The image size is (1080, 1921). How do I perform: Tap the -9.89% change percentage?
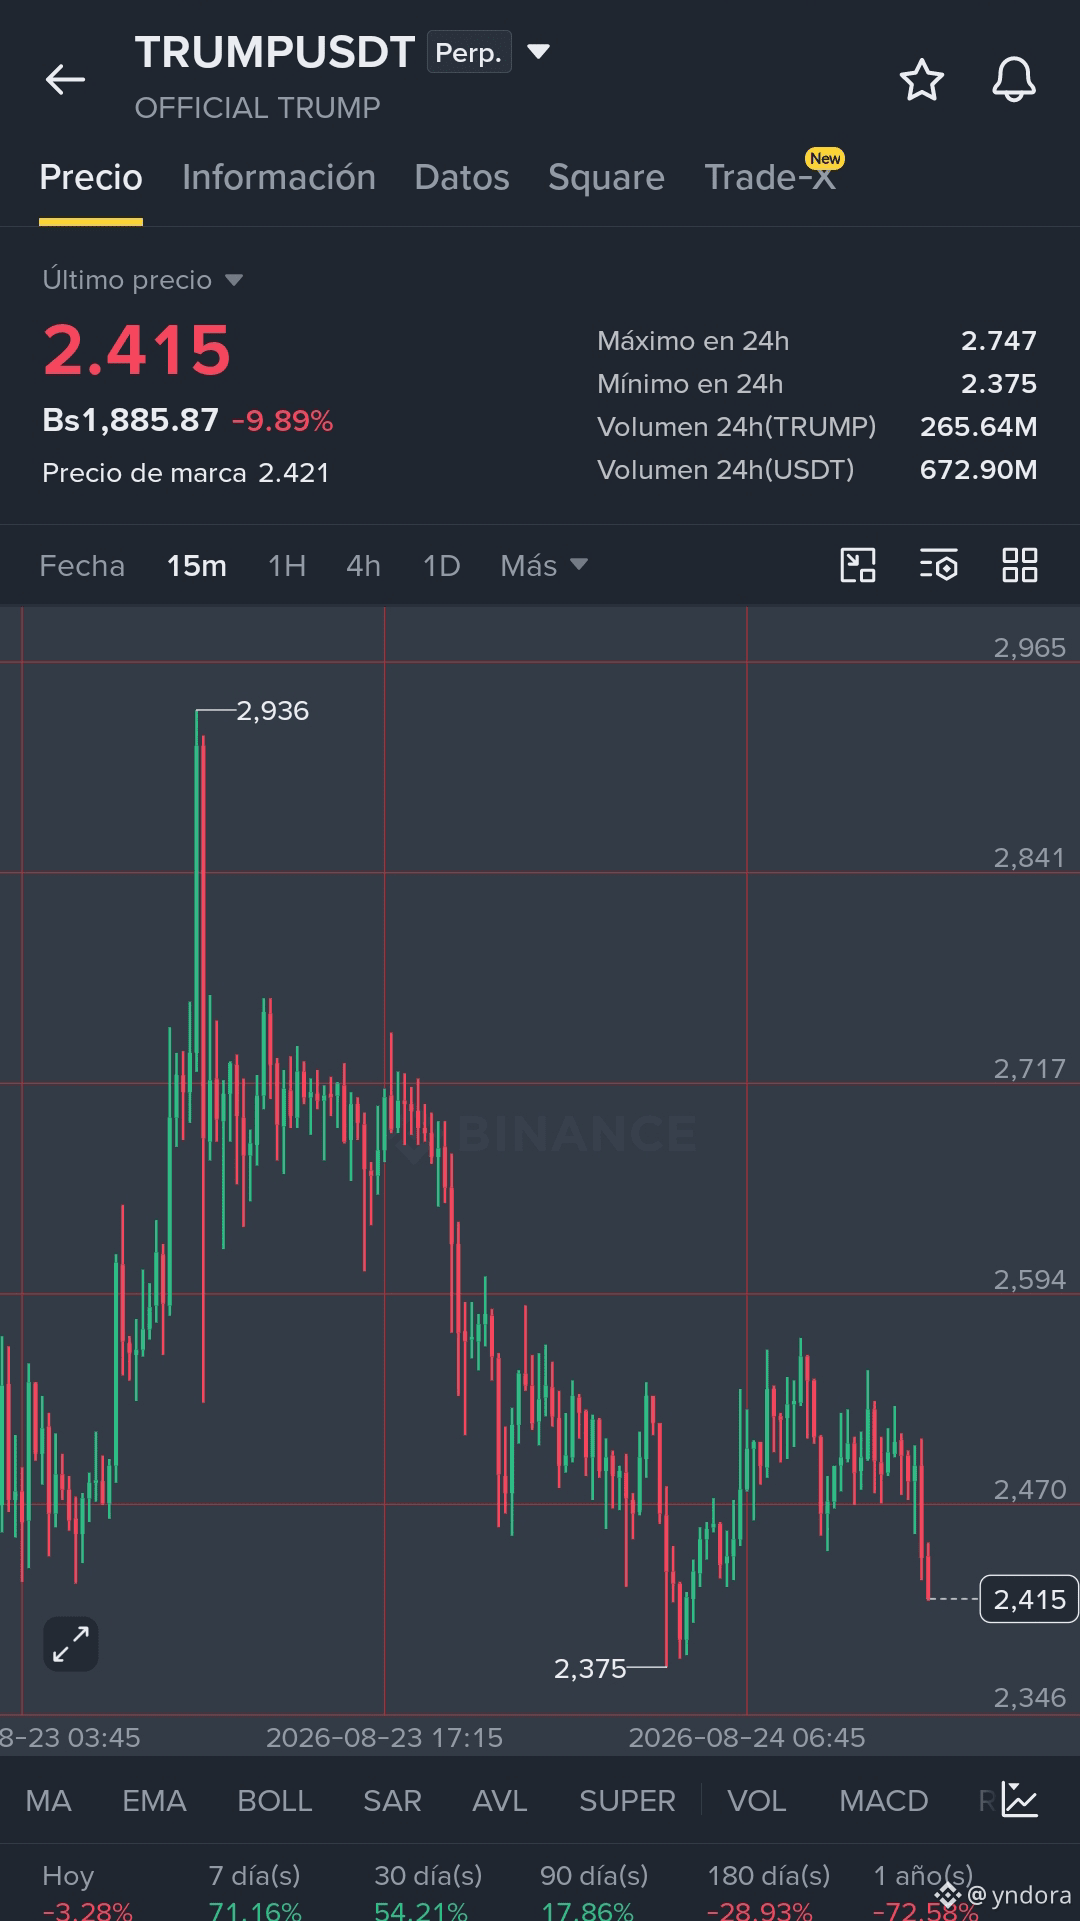[282, 421]
